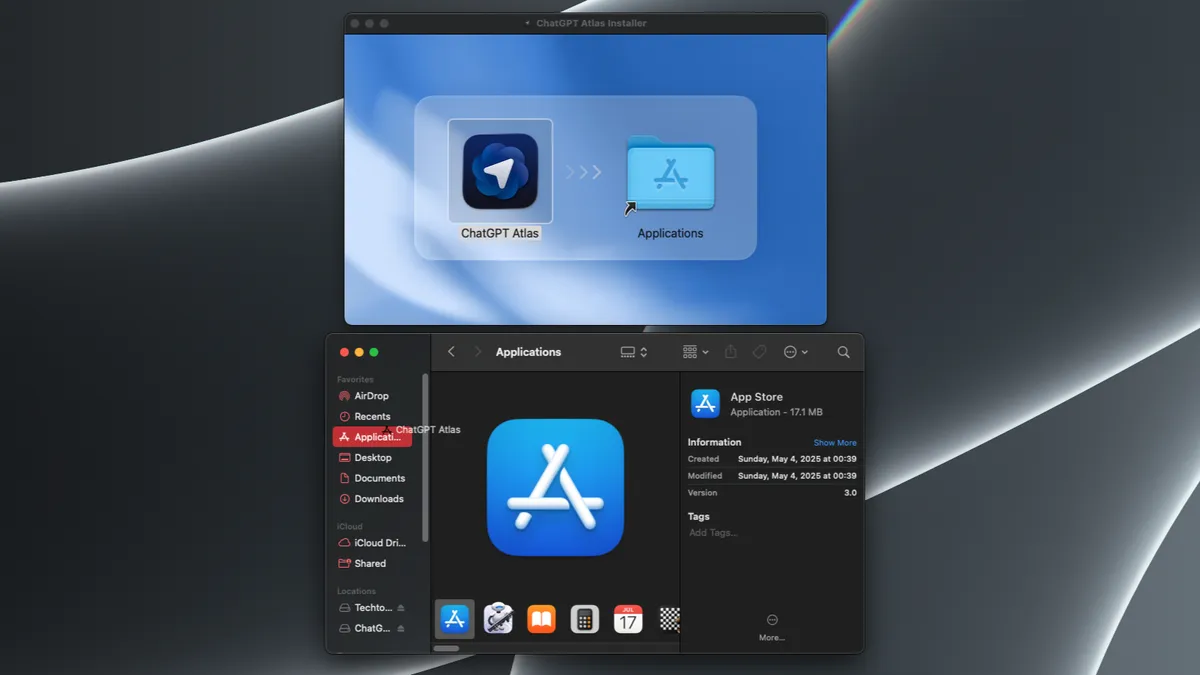Select the Automator icon in the preview strip
Viewport: 1200px width, 675px height.
[496, 619]
